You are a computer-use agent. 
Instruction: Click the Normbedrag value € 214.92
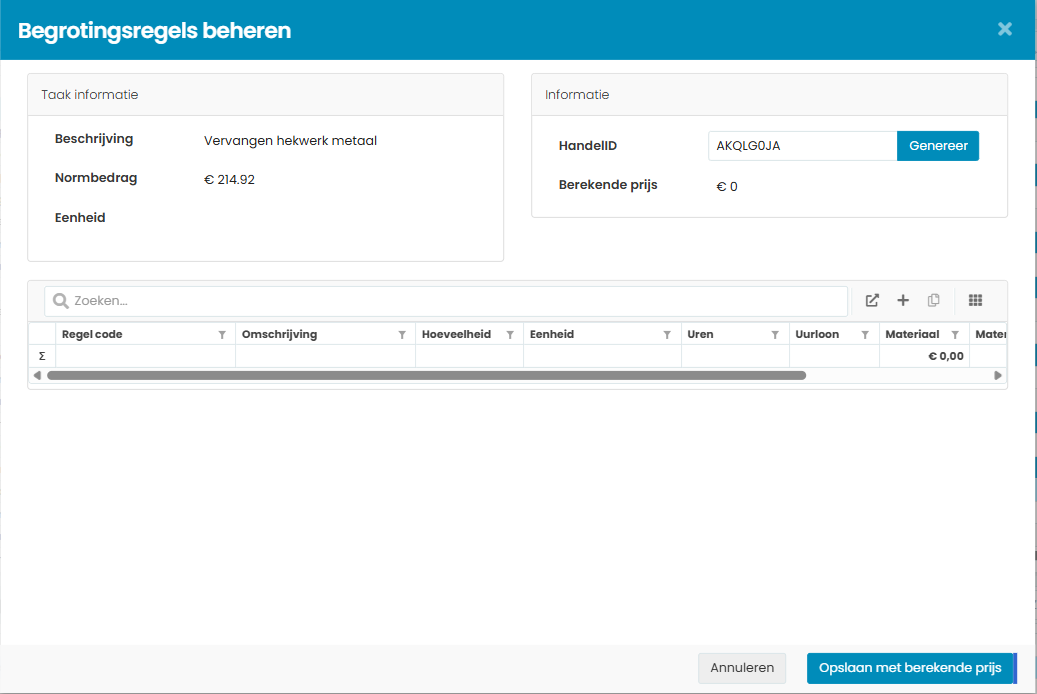[229, 180]
